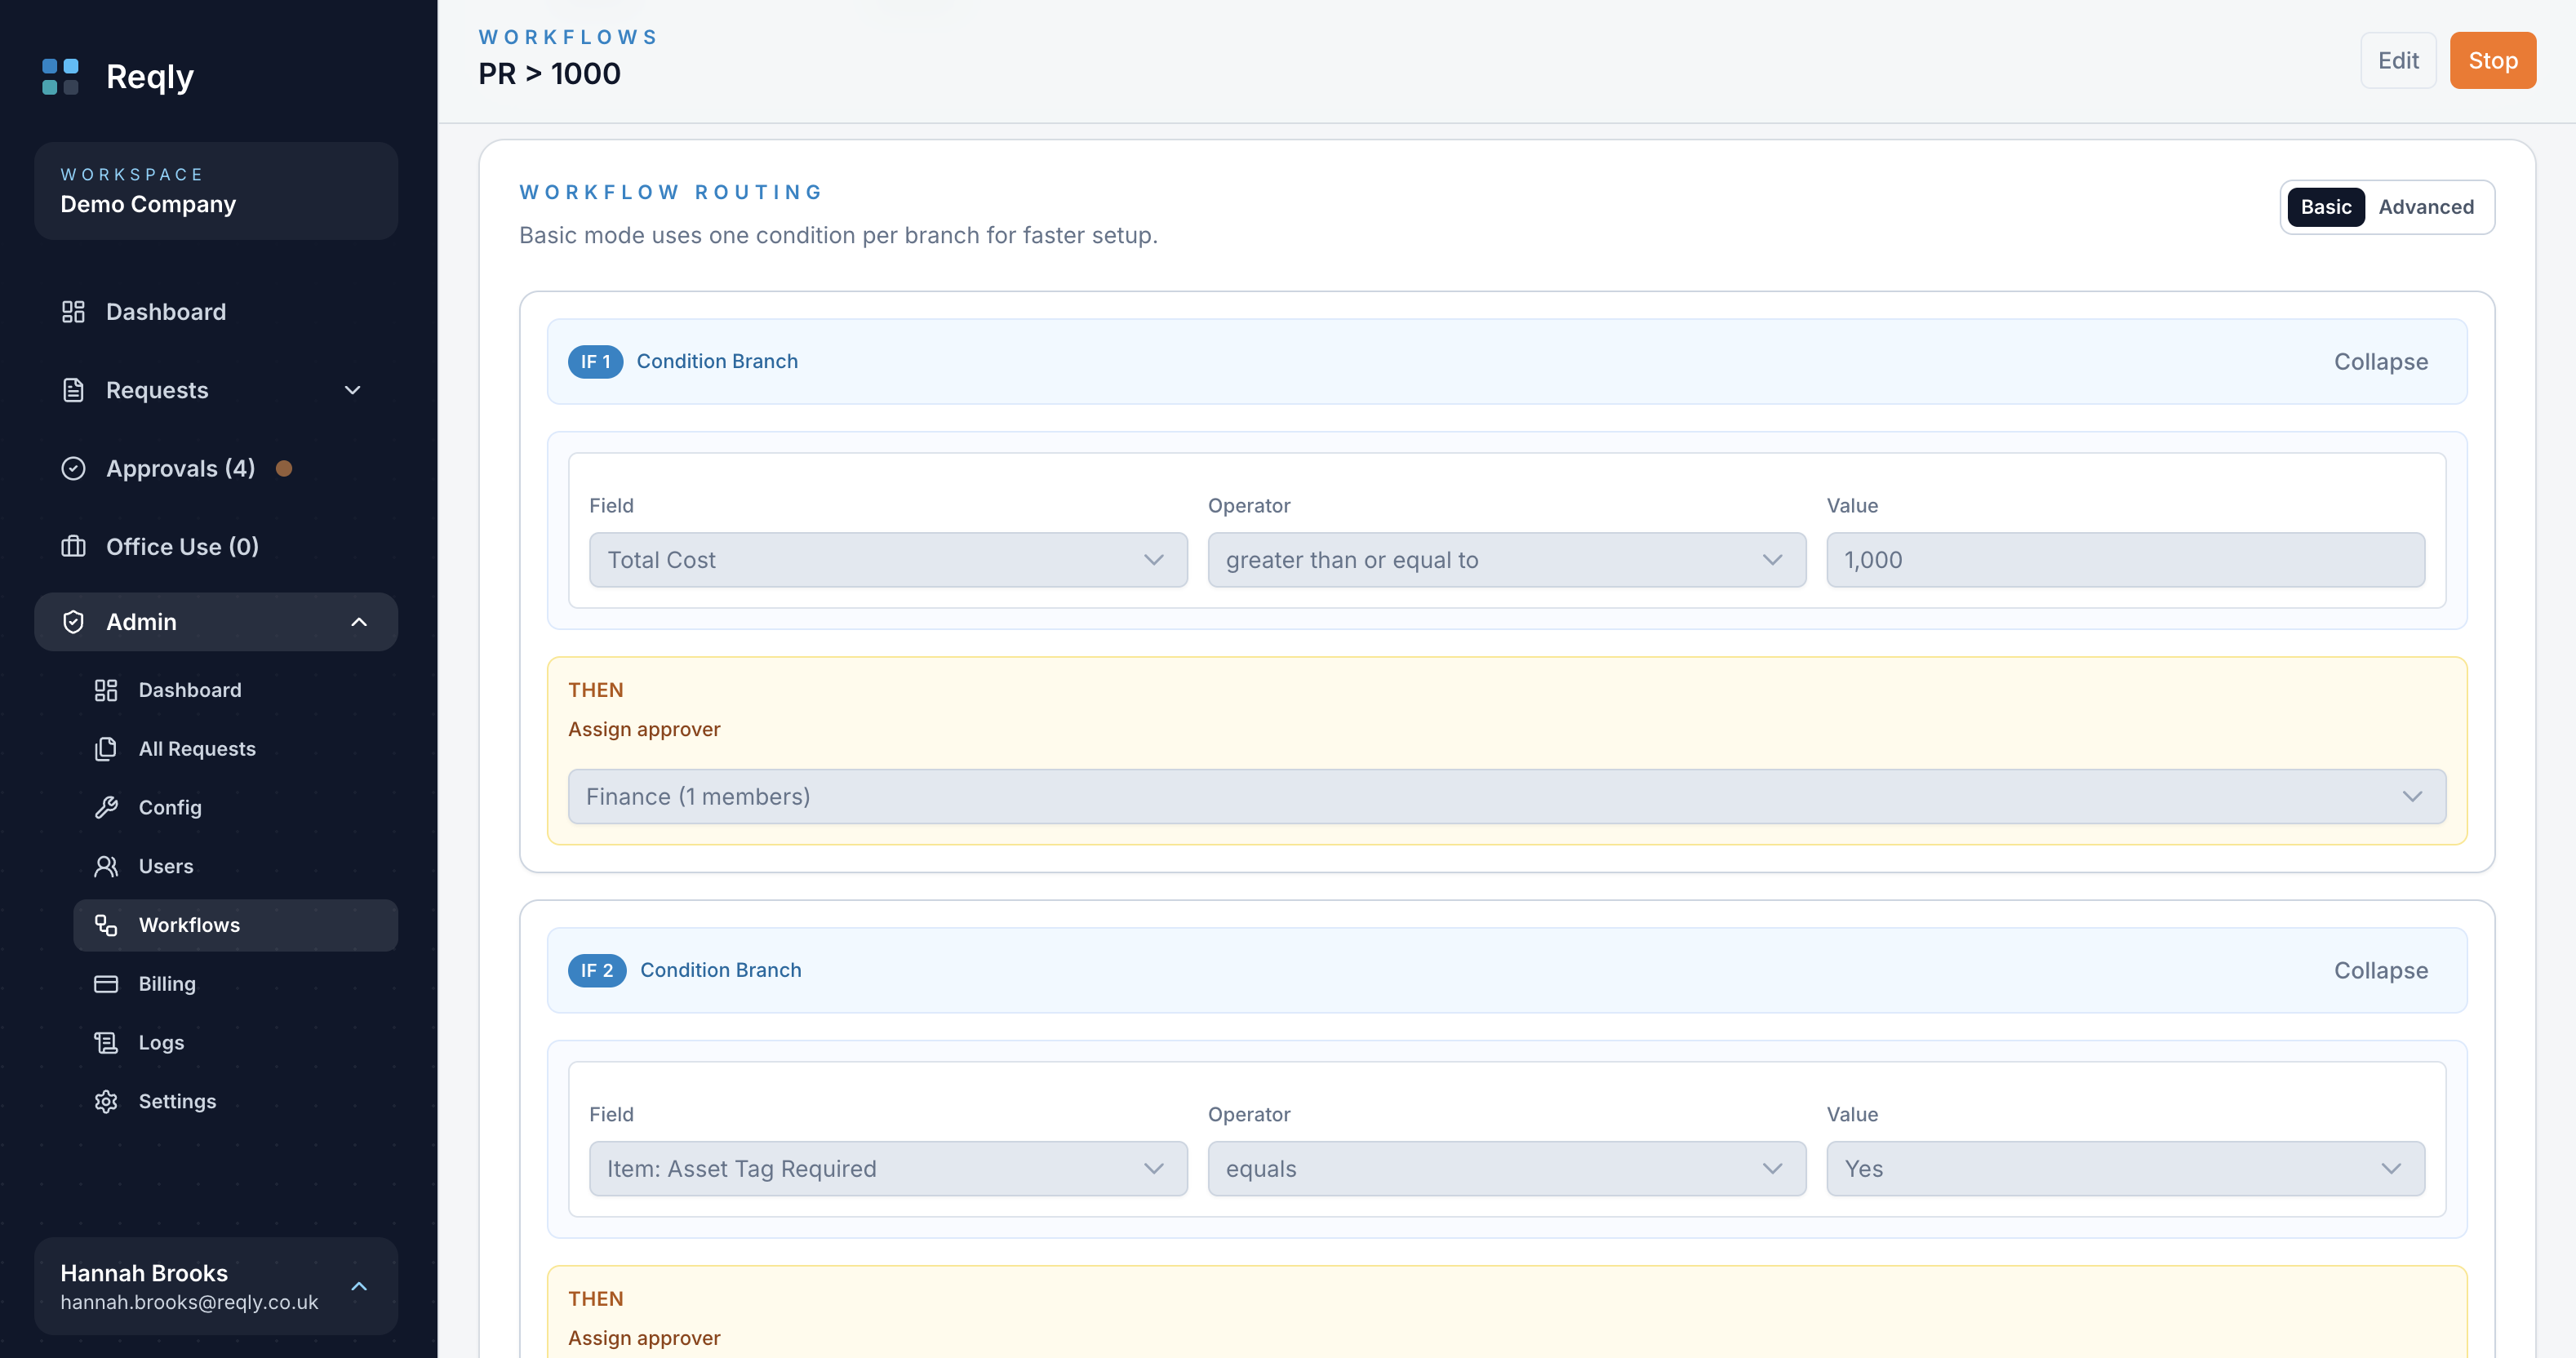This screenshot has width=2576, height=1358.
Task: Select Users in Admin menu
Action: tap(236, 866)
